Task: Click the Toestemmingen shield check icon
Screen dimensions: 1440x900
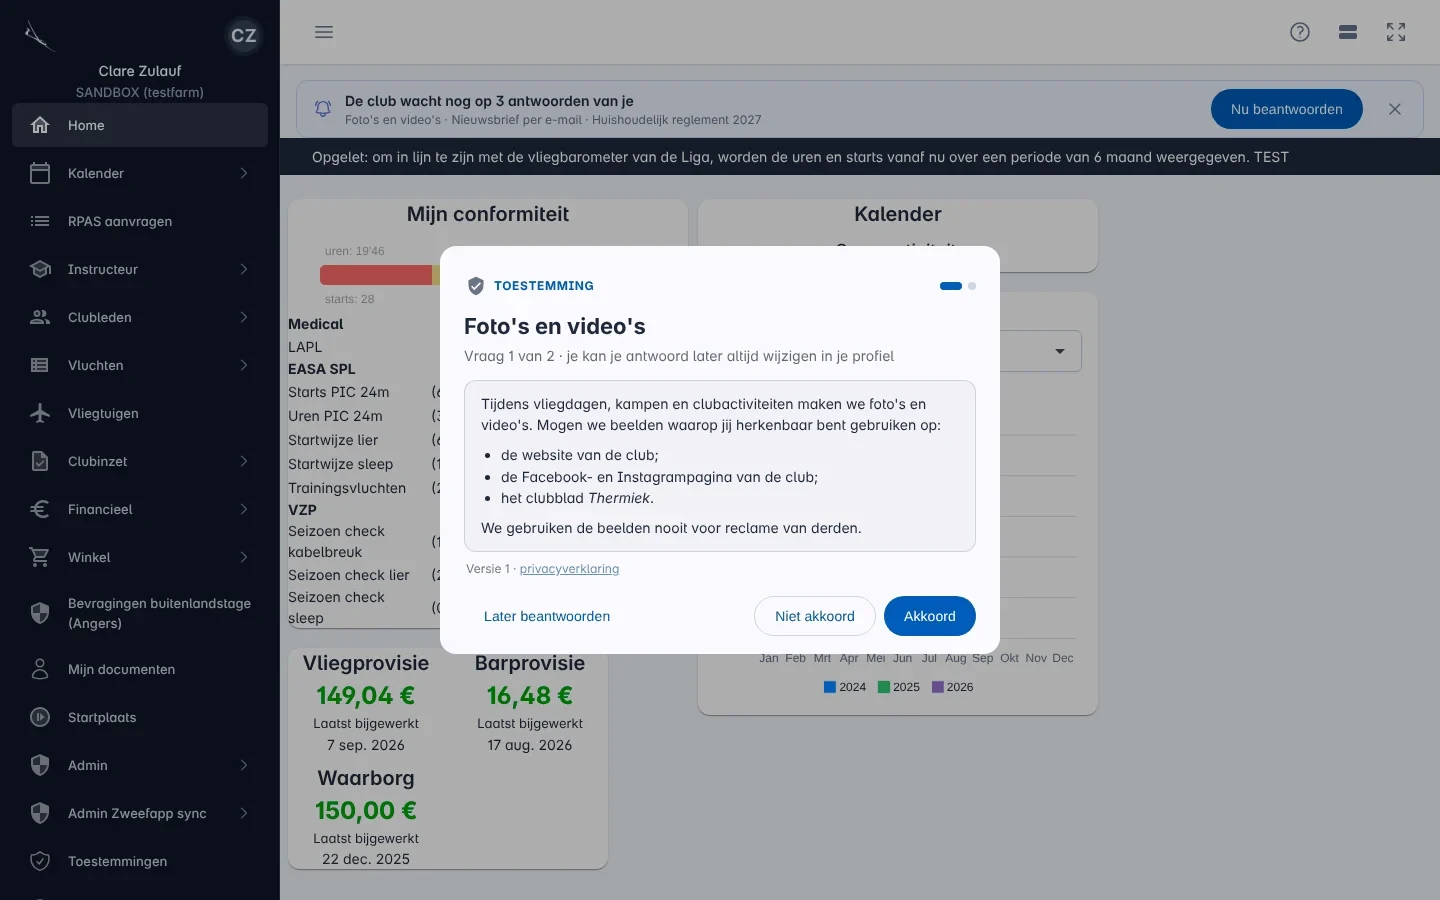Action: 40,861
